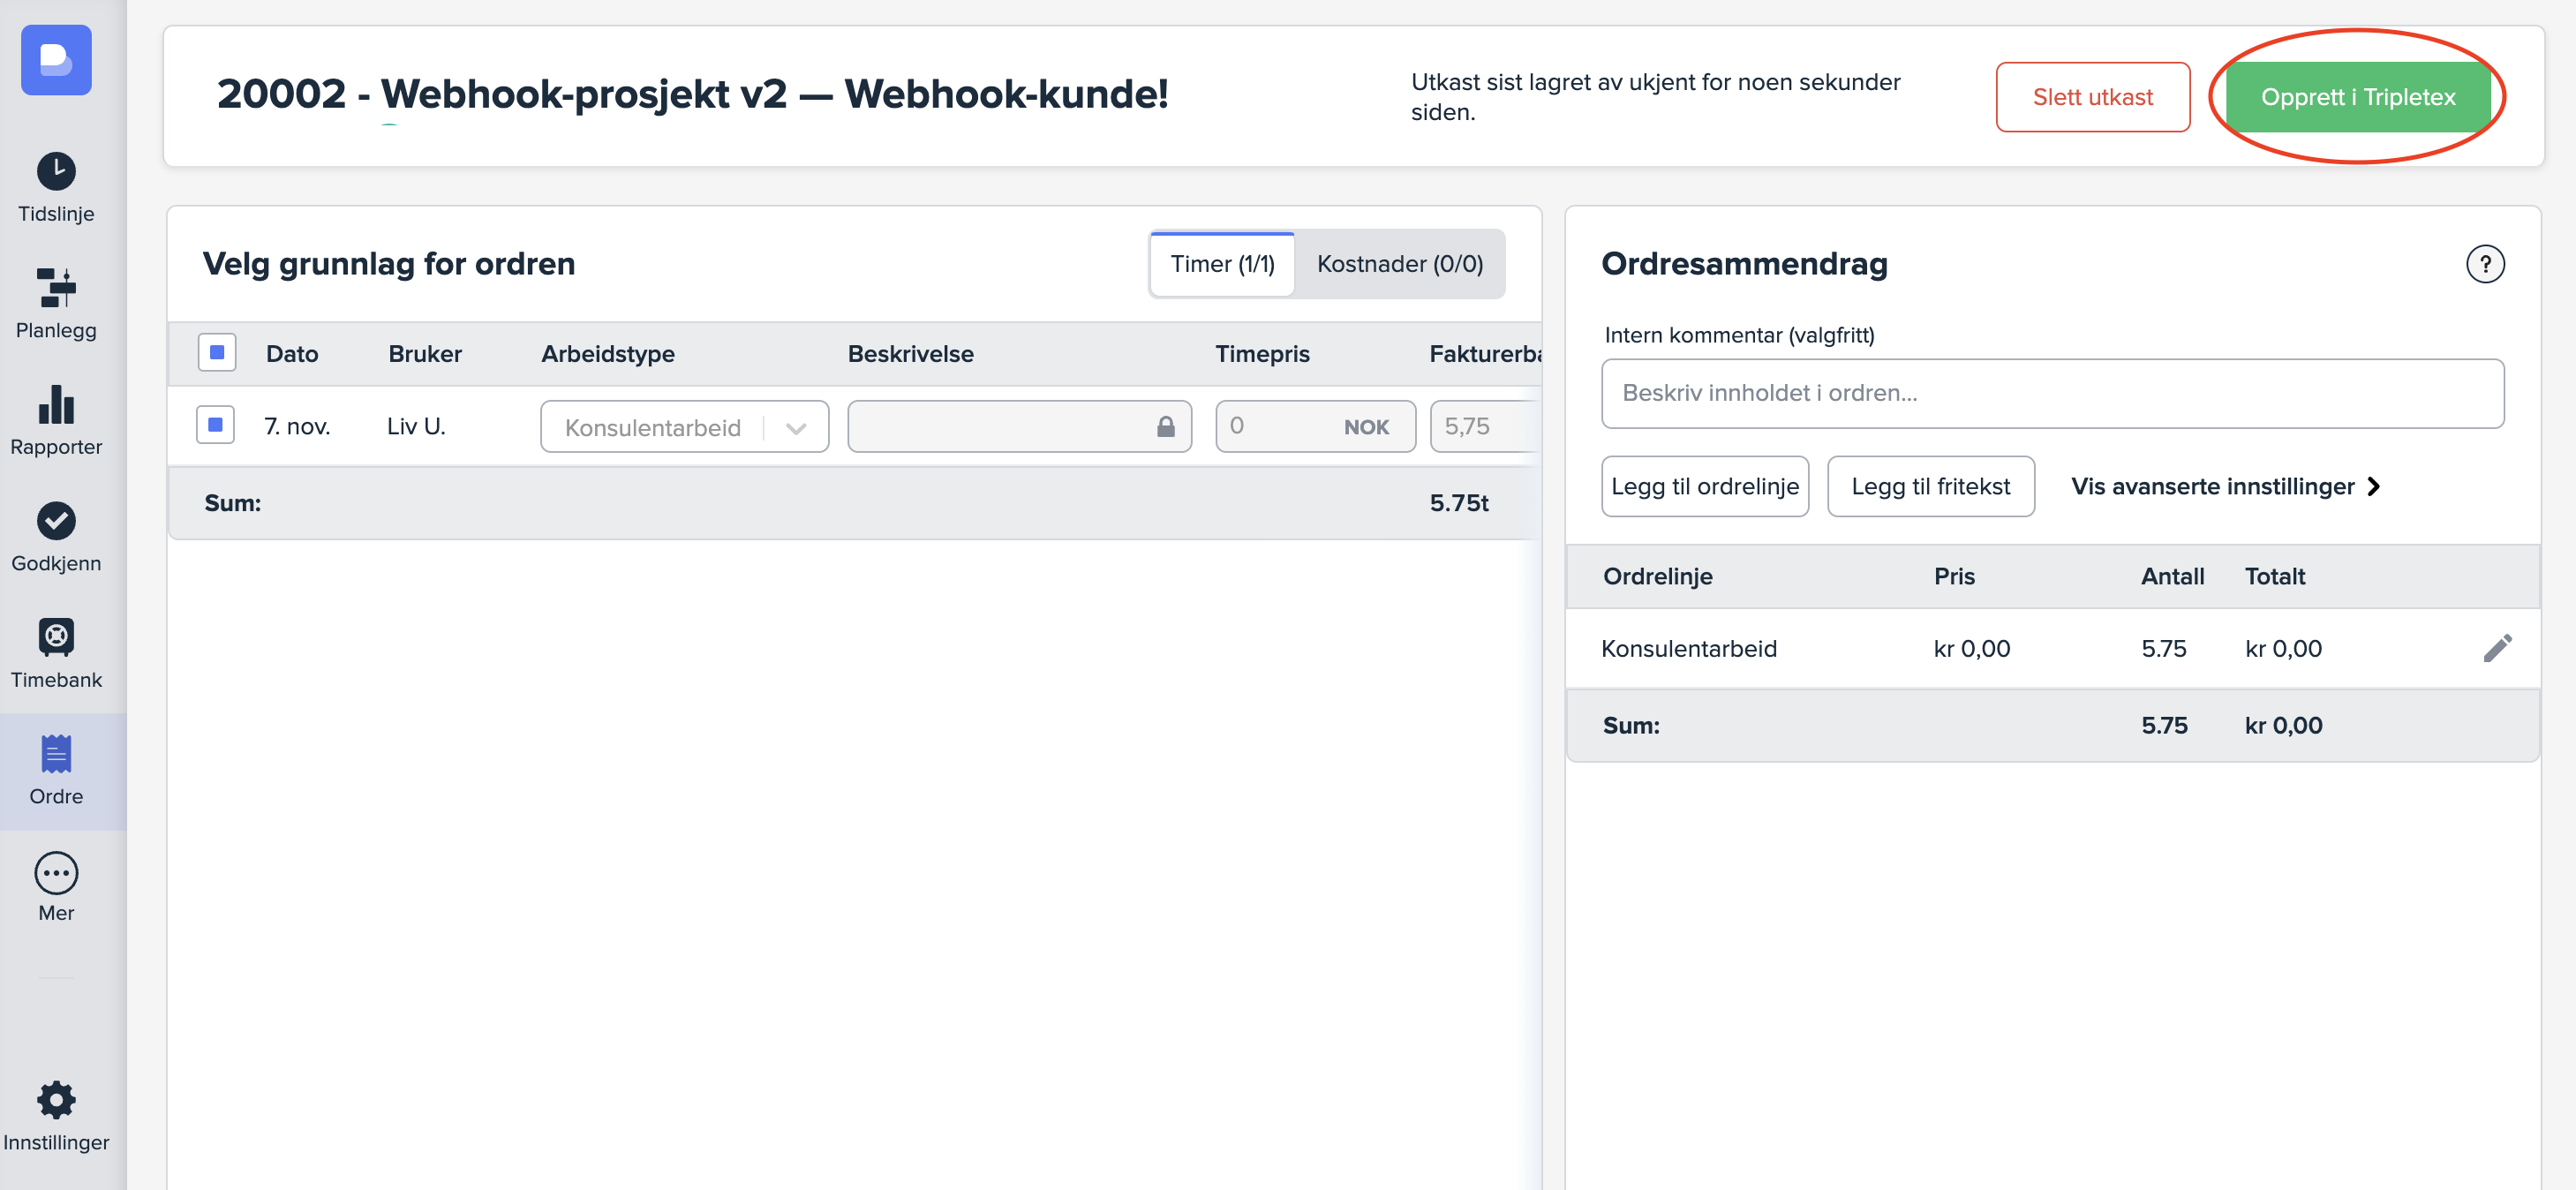Click pencil icon to edit Konsulentarbeid order line
This screenshot has width=2576, height=1190.
pyautogui.click(x=2496, y=648)
